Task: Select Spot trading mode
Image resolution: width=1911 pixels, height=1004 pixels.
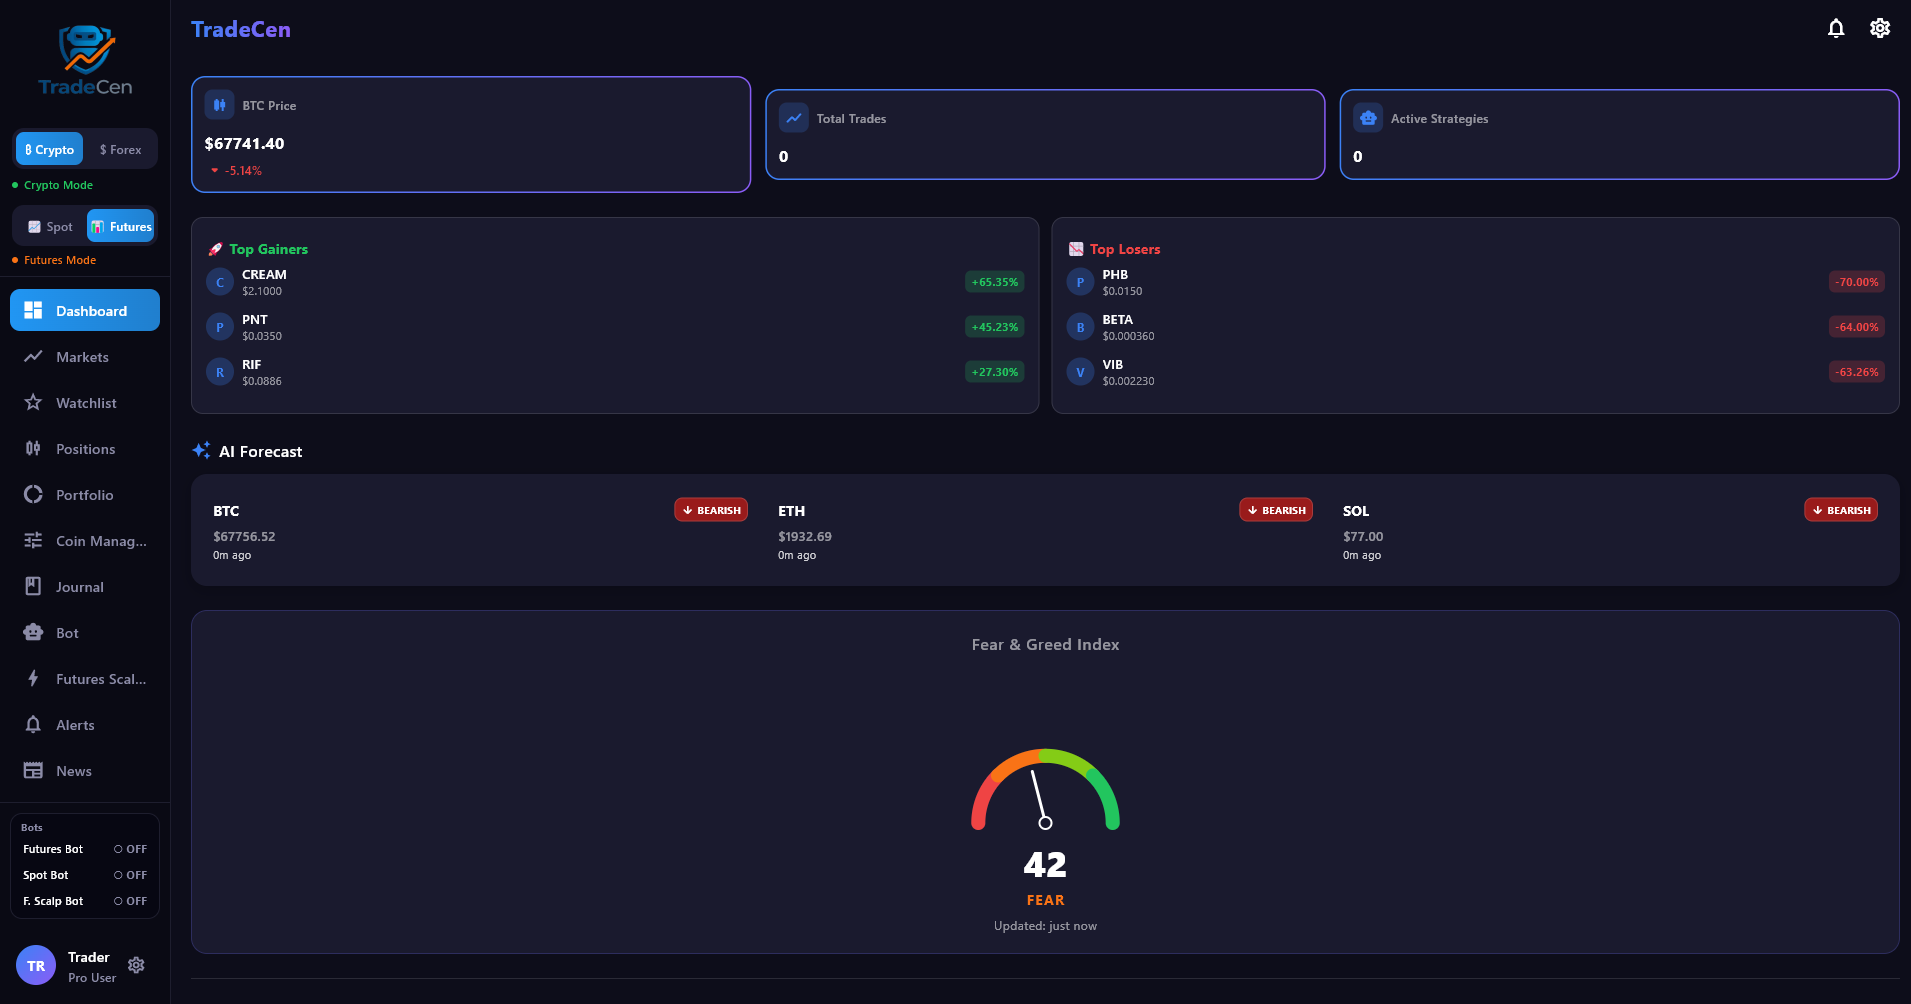Action: [50, 226]
